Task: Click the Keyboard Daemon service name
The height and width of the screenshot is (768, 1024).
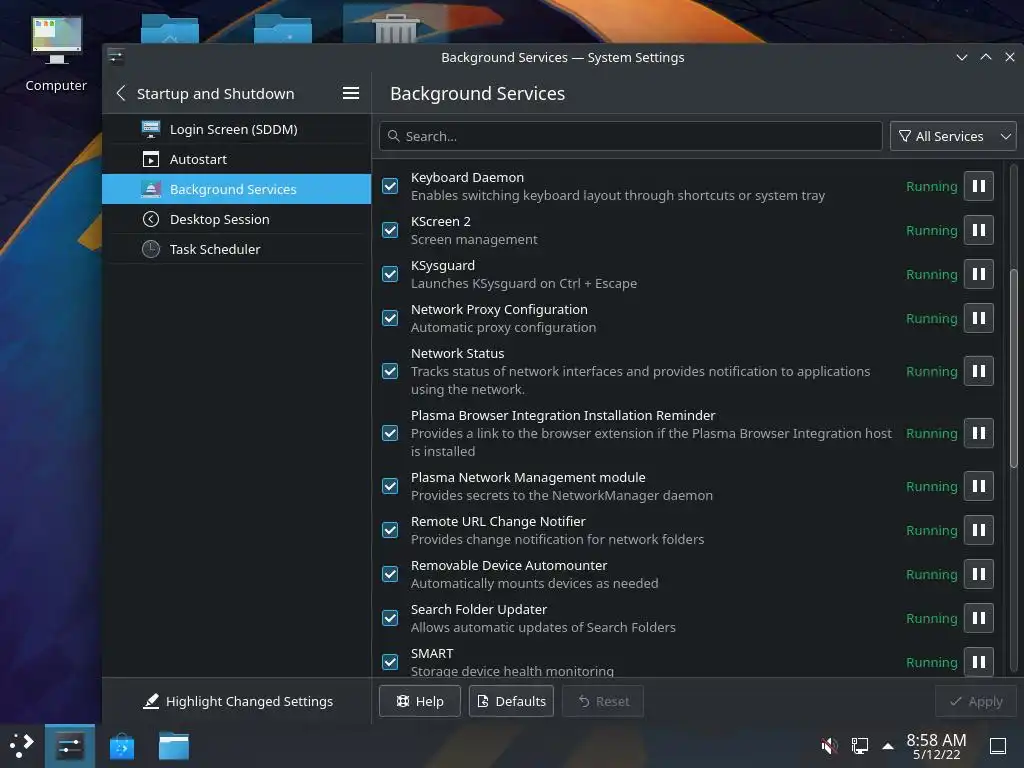Action: 467,177
